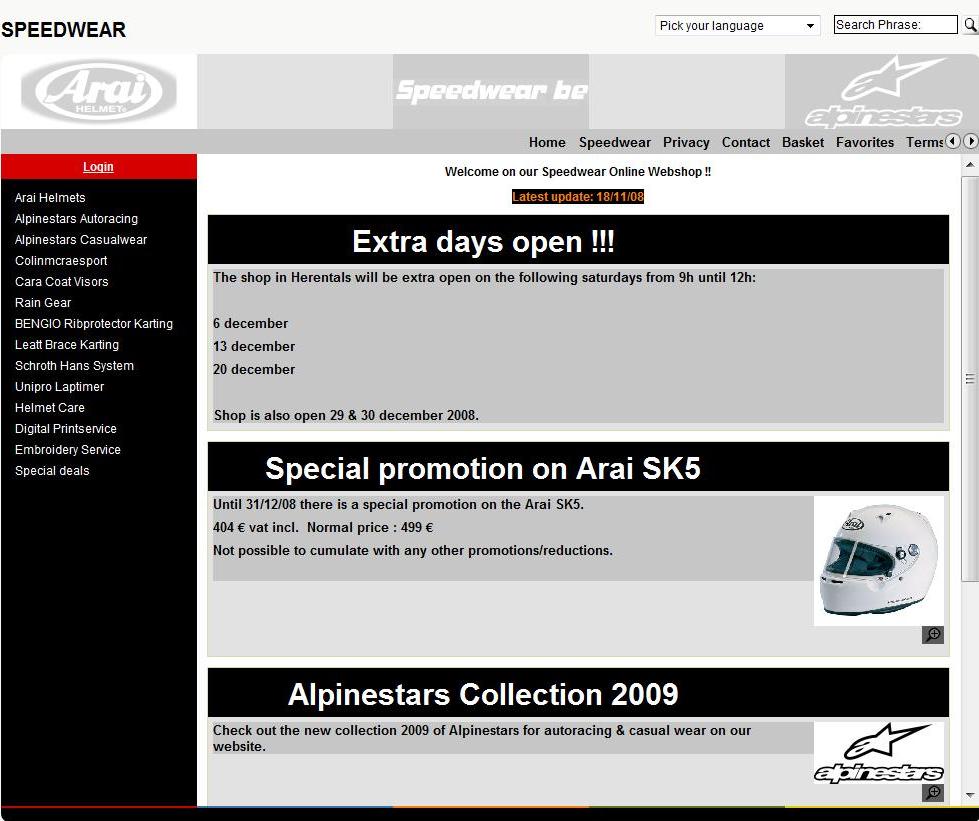979x821 pixels.
Task: Open the Special deals category
Action: [x=52, y=471]
